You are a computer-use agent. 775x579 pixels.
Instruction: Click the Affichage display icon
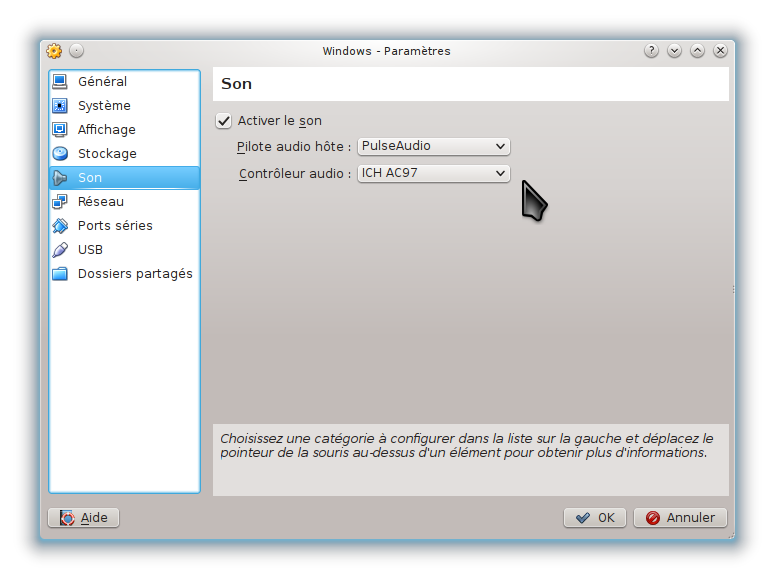coord(60,130)
